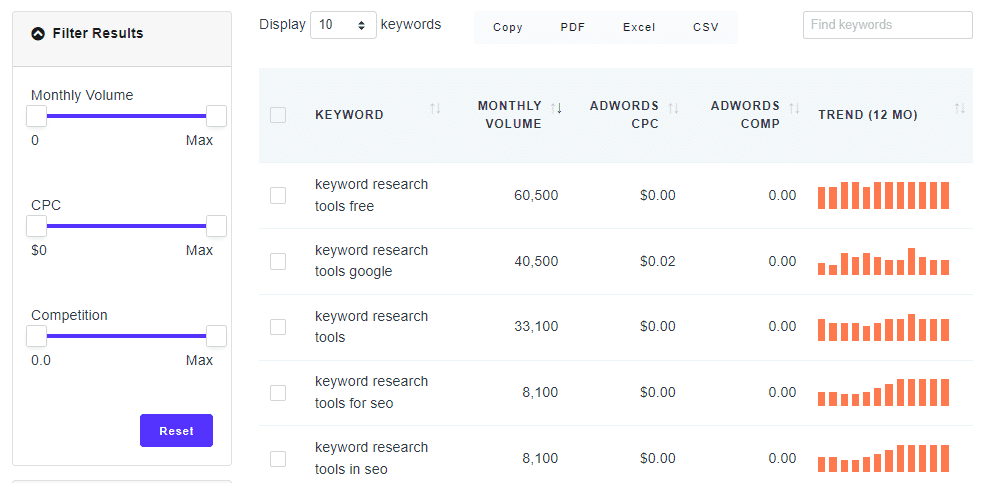This screenshot has height=483, width=981.
Task: Click 'keyword research tools in seo' text
Action: click(372, 458)
